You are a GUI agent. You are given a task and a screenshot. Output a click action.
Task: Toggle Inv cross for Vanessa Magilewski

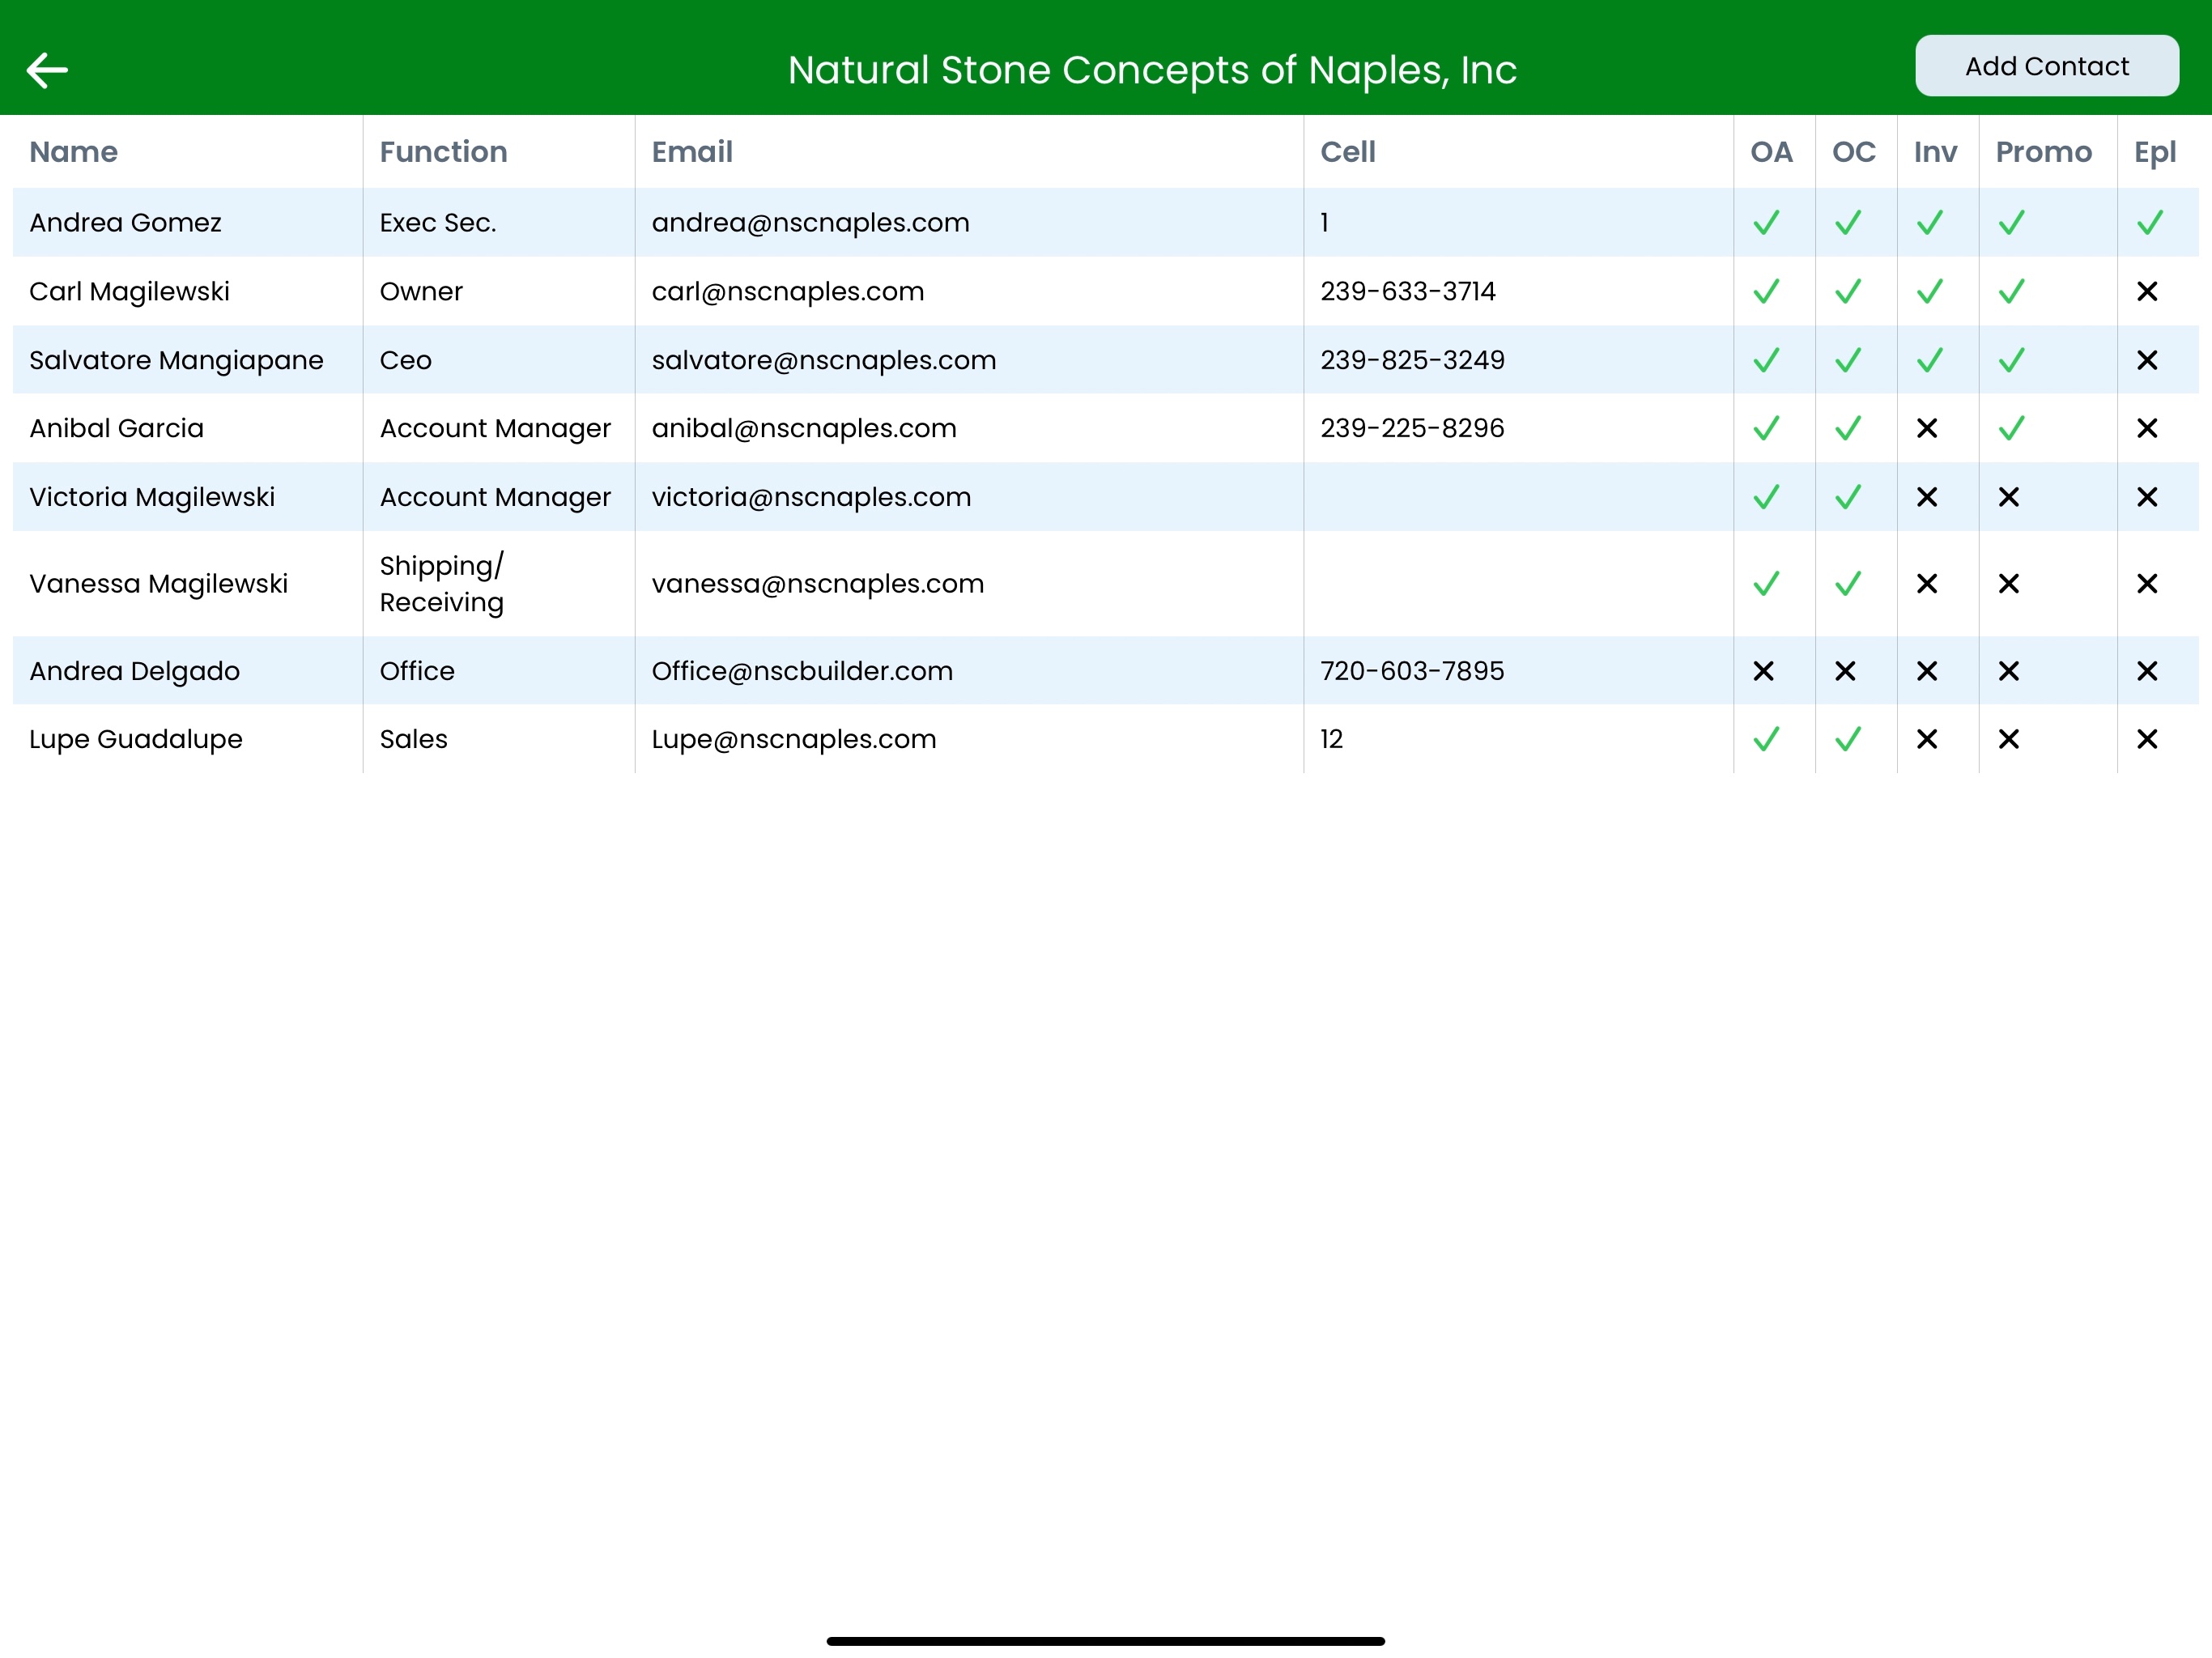1927,583
